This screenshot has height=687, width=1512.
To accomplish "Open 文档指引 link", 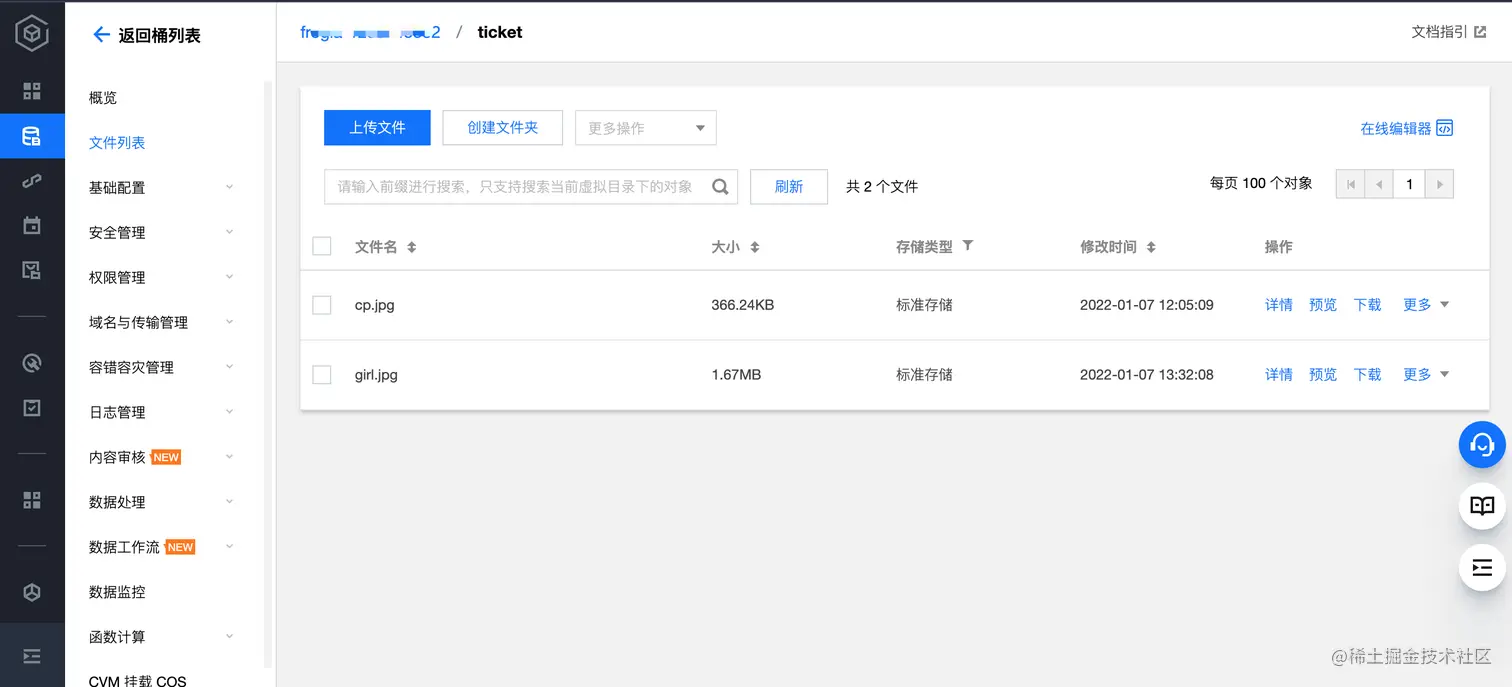I will pyautogui.click(x=1448, y=32).
